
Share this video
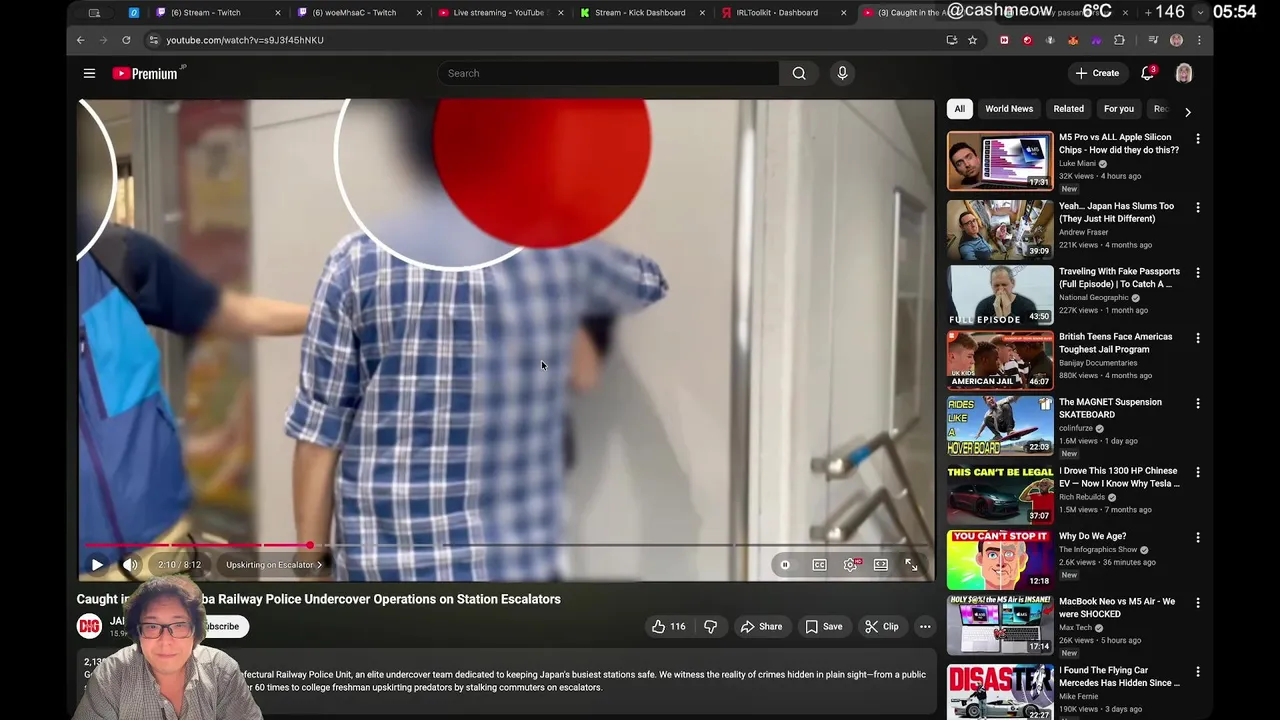click(x=761, y=626)
